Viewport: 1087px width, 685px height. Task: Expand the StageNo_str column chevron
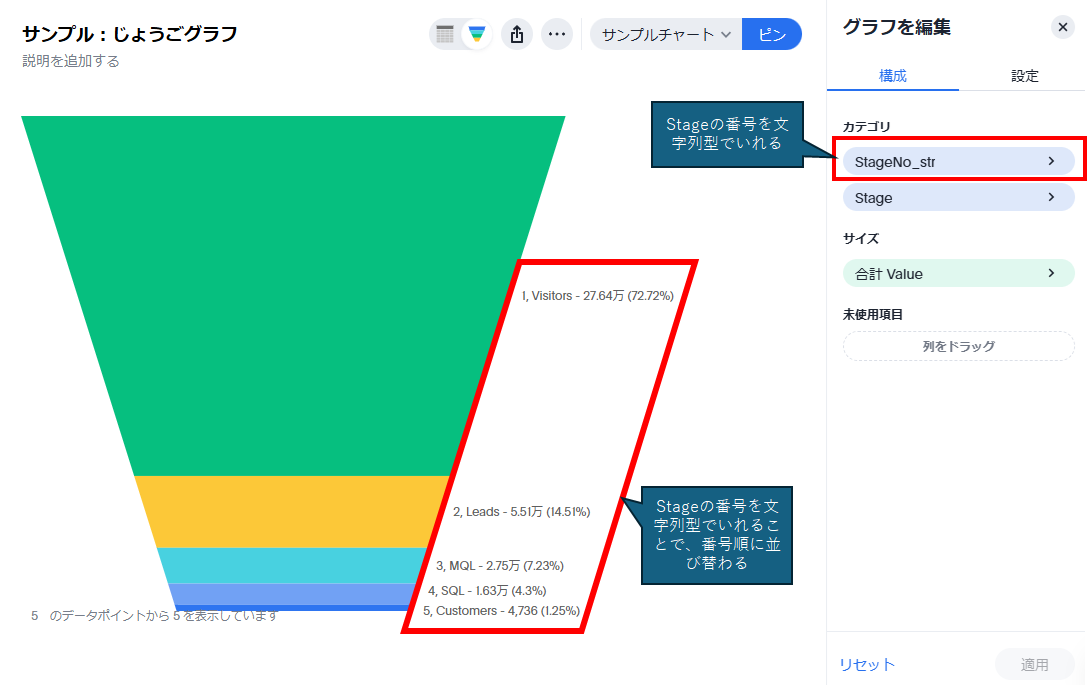[1051, 161]
